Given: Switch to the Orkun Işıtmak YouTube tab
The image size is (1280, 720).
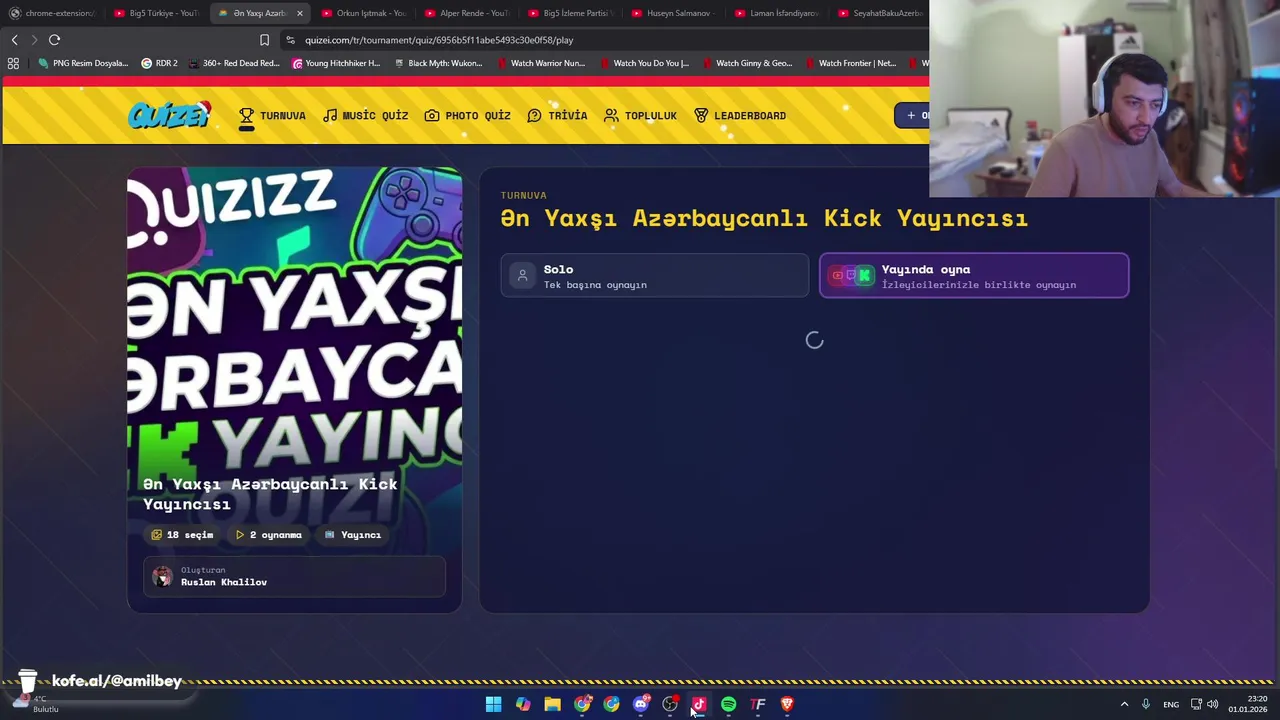Looking at the screenshot, I should (x=364, y=13).
